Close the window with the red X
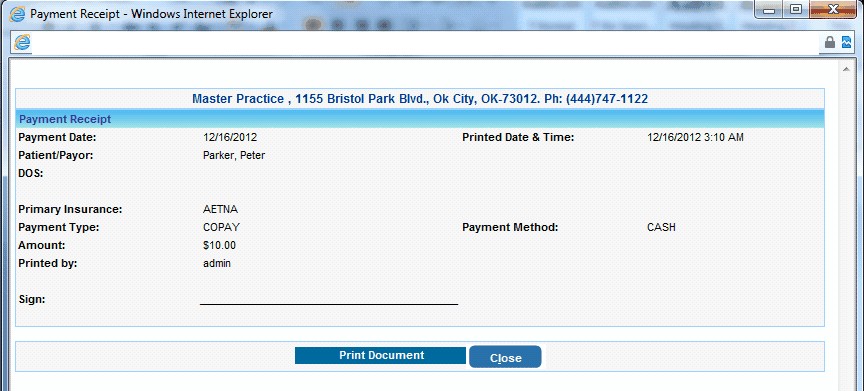The width and height of the screenshot is (864, 391). pos(833,10)
